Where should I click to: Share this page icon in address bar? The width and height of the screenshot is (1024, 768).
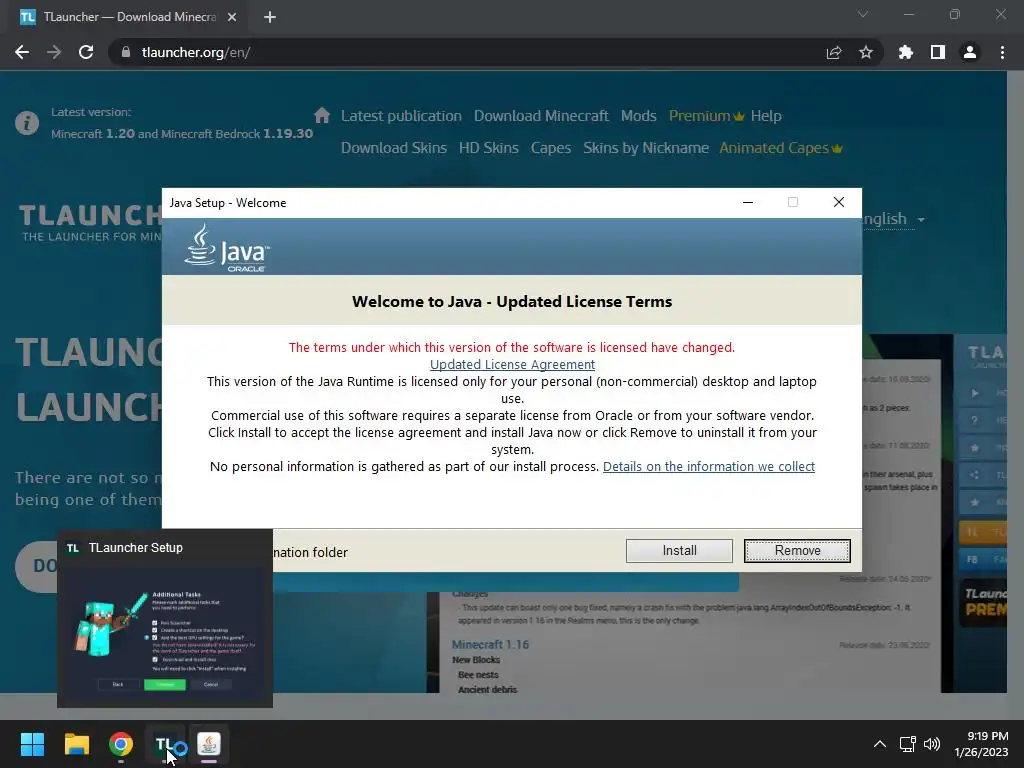(x=834, y=52)
